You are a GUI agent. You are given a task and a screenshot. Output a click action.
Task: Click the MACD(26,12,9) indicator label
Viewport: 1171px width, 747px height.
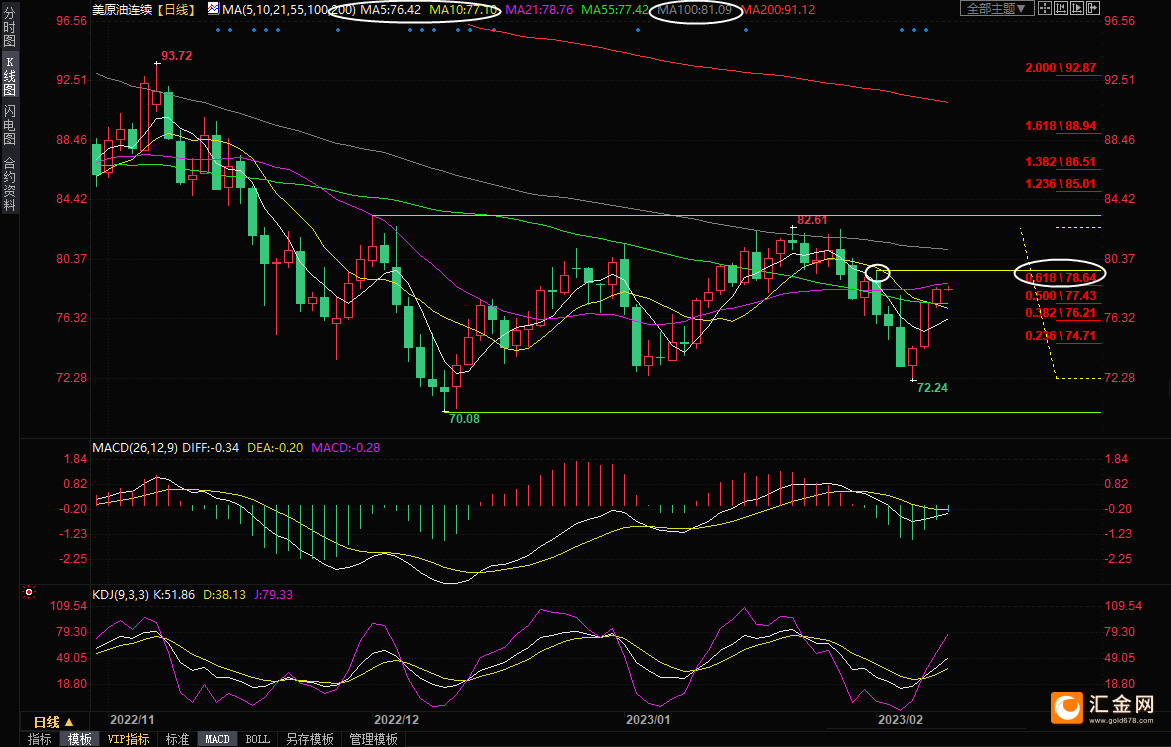[x=135, y=447]
